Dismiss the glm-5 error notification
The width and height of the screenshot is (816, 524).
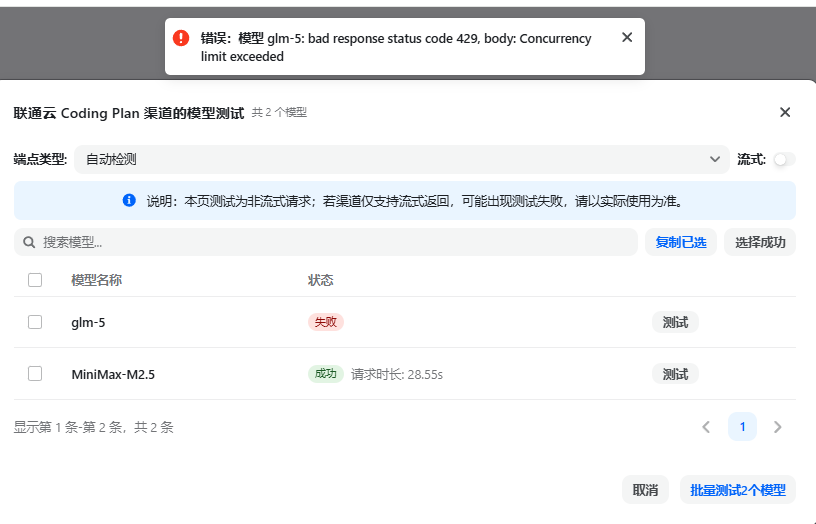(627, 37)
